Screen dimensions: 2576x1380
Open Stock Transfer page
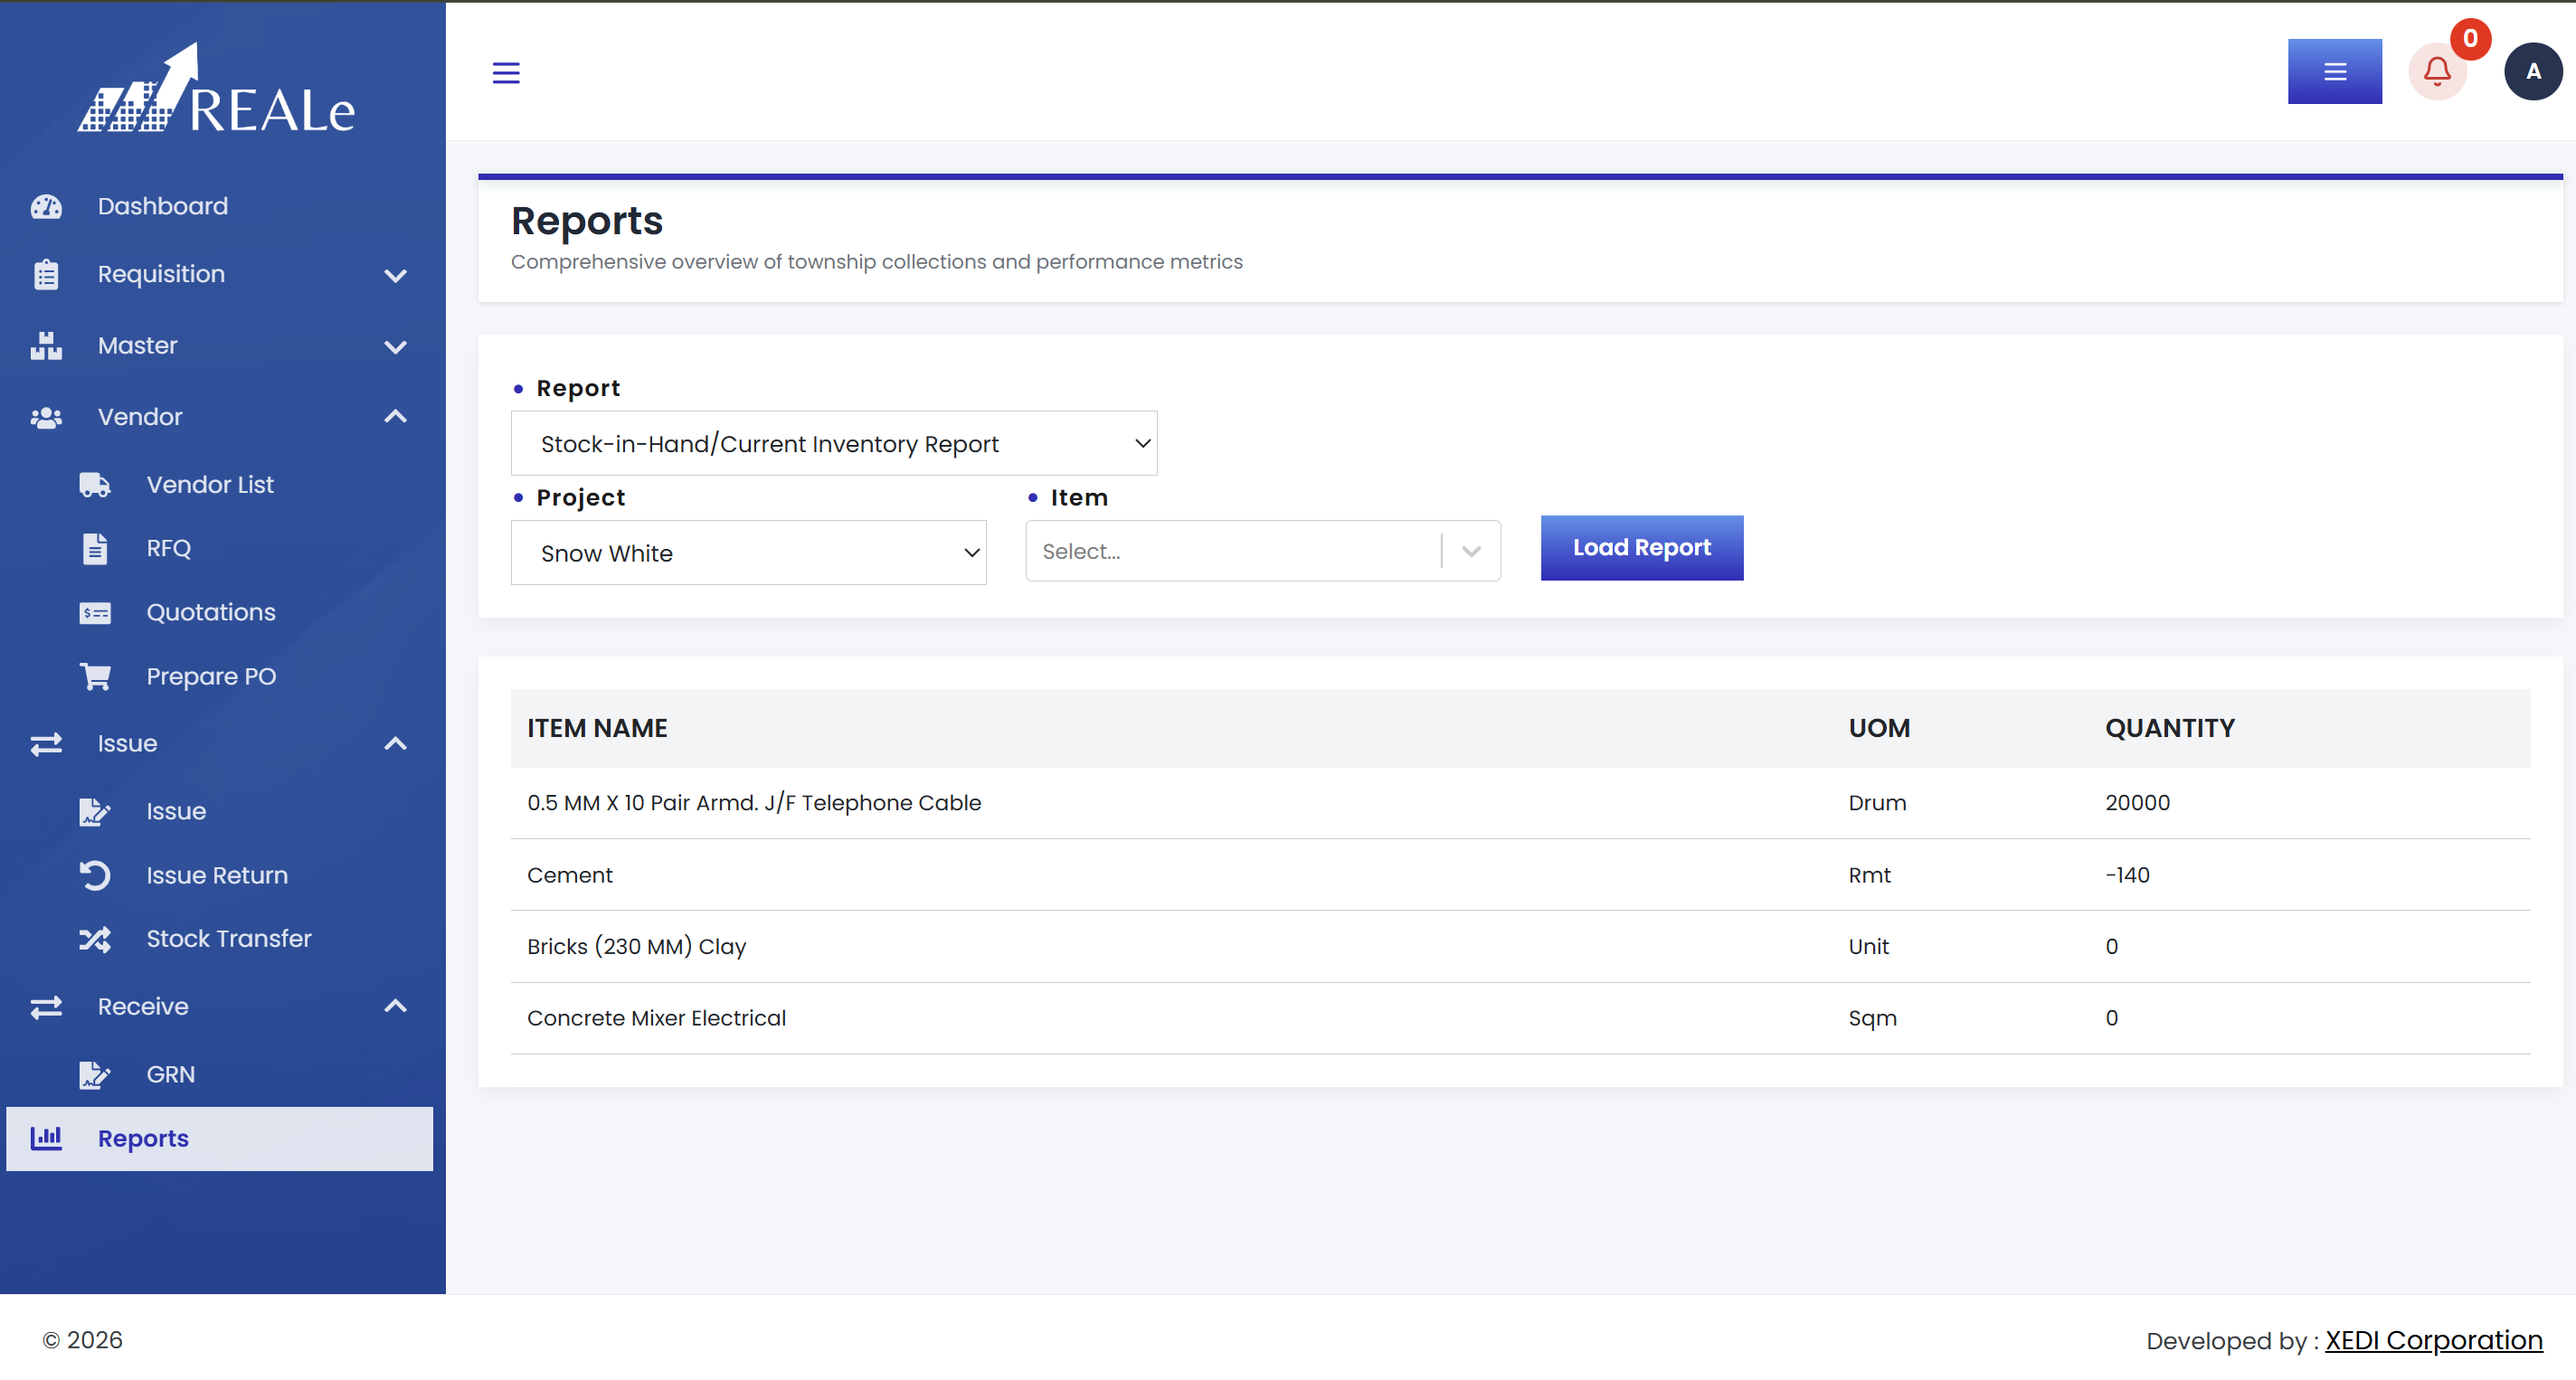(229, 938)
